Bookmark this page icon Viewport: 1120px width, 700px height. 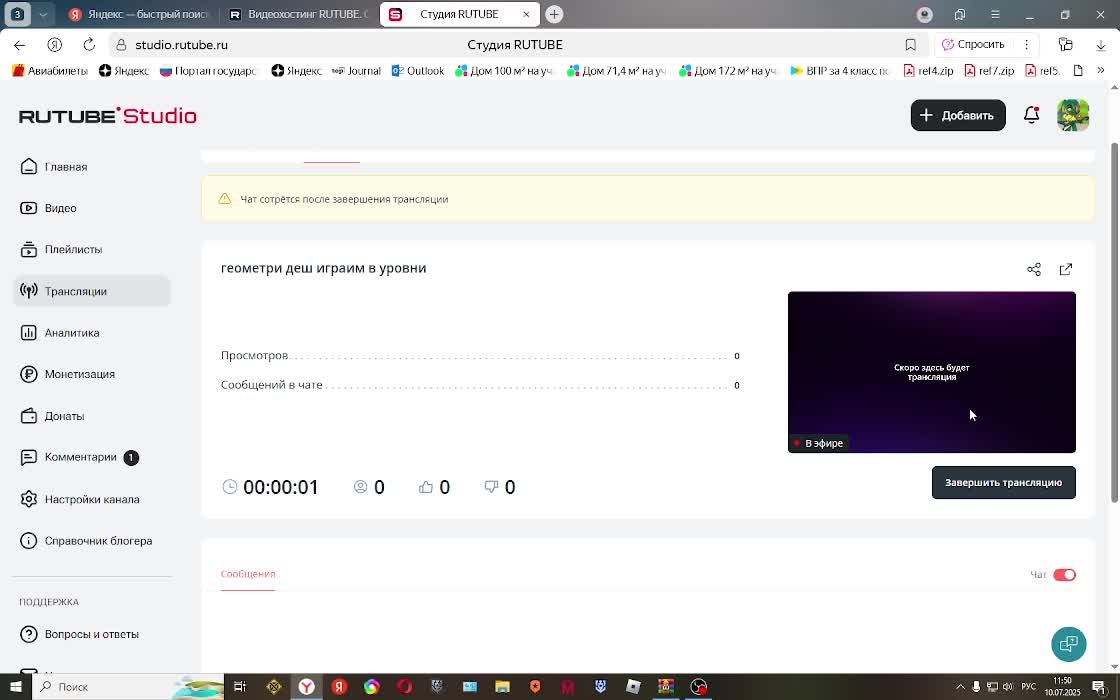click(911, 45)
